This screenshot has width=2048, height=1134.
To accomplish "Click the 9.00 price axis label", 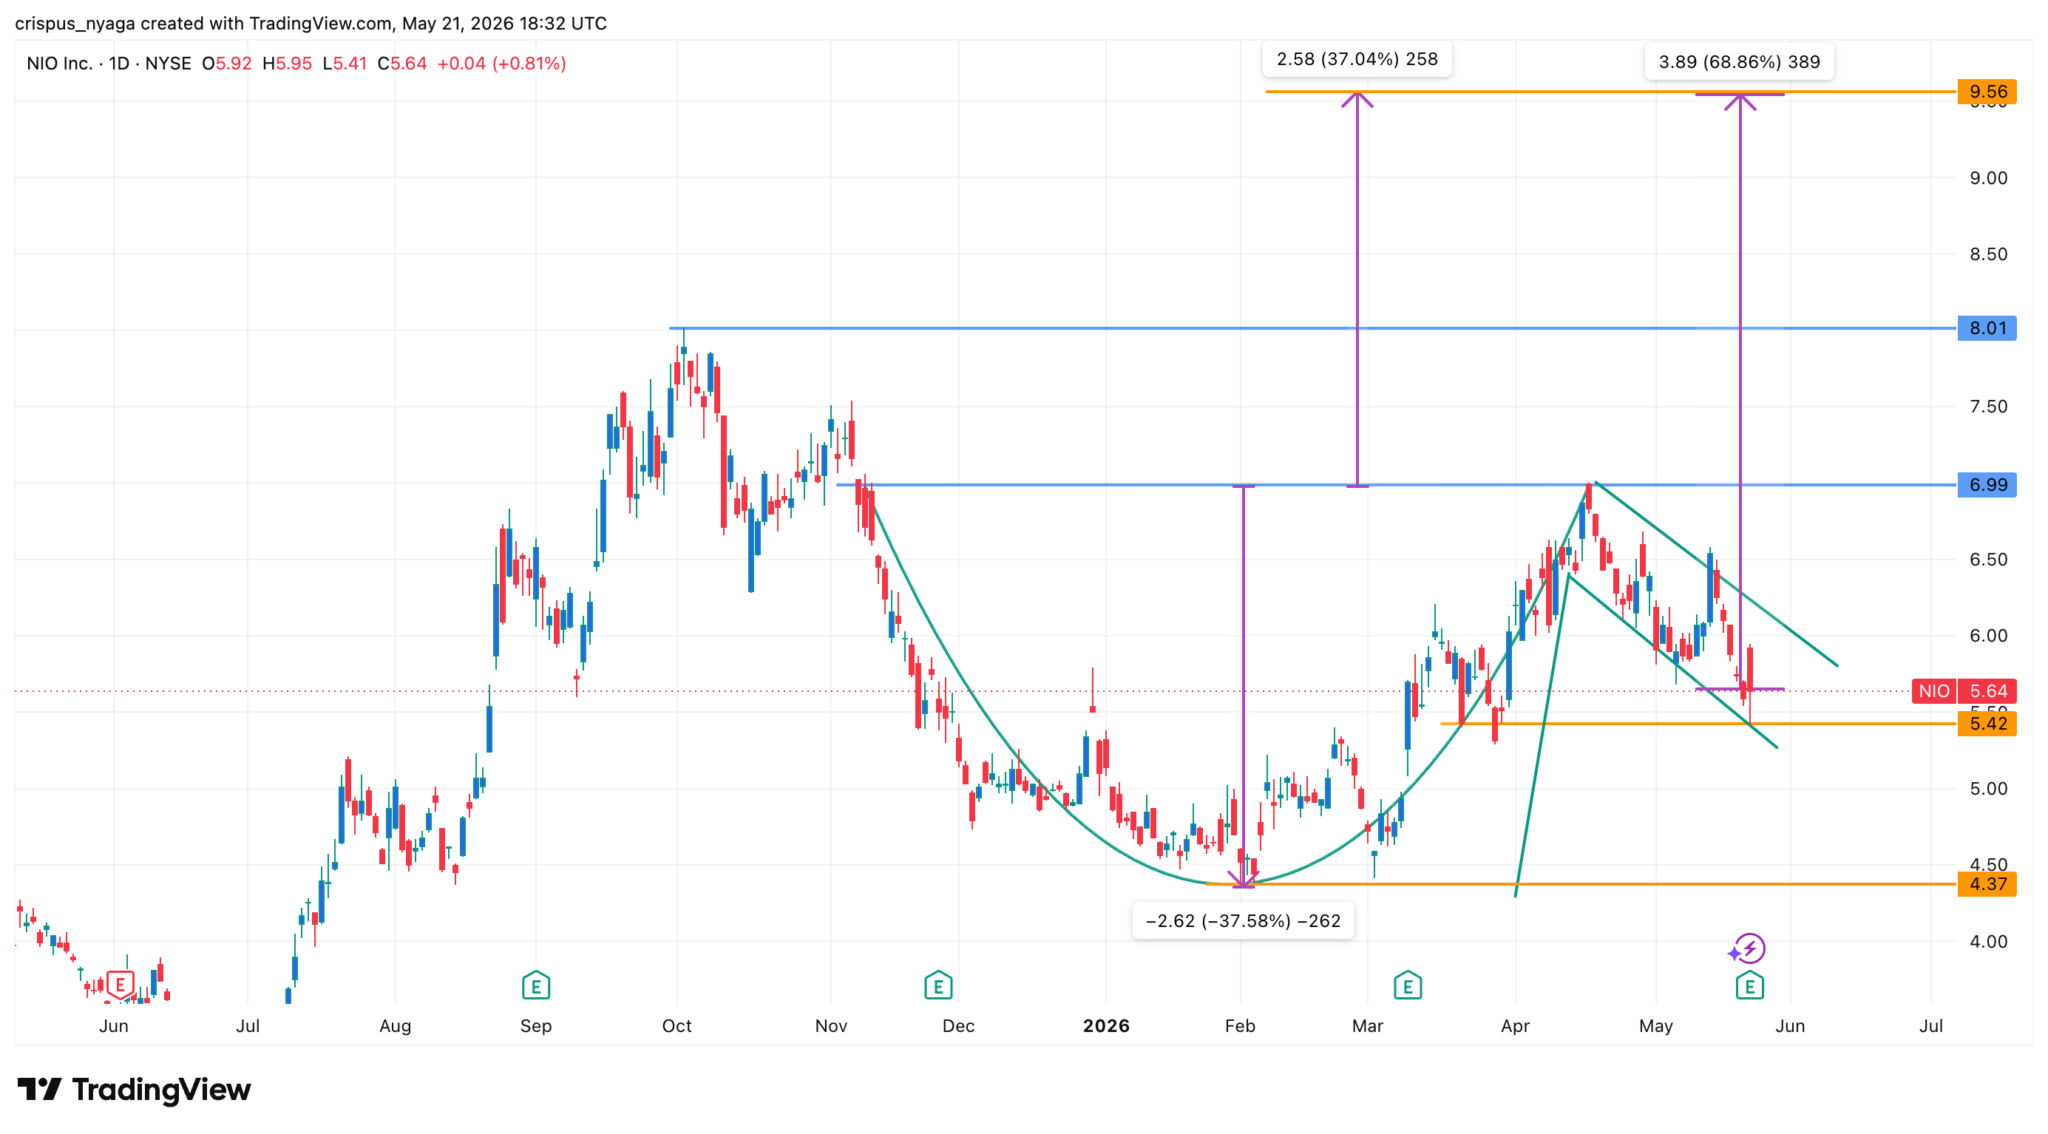I will coord(1988,178).
